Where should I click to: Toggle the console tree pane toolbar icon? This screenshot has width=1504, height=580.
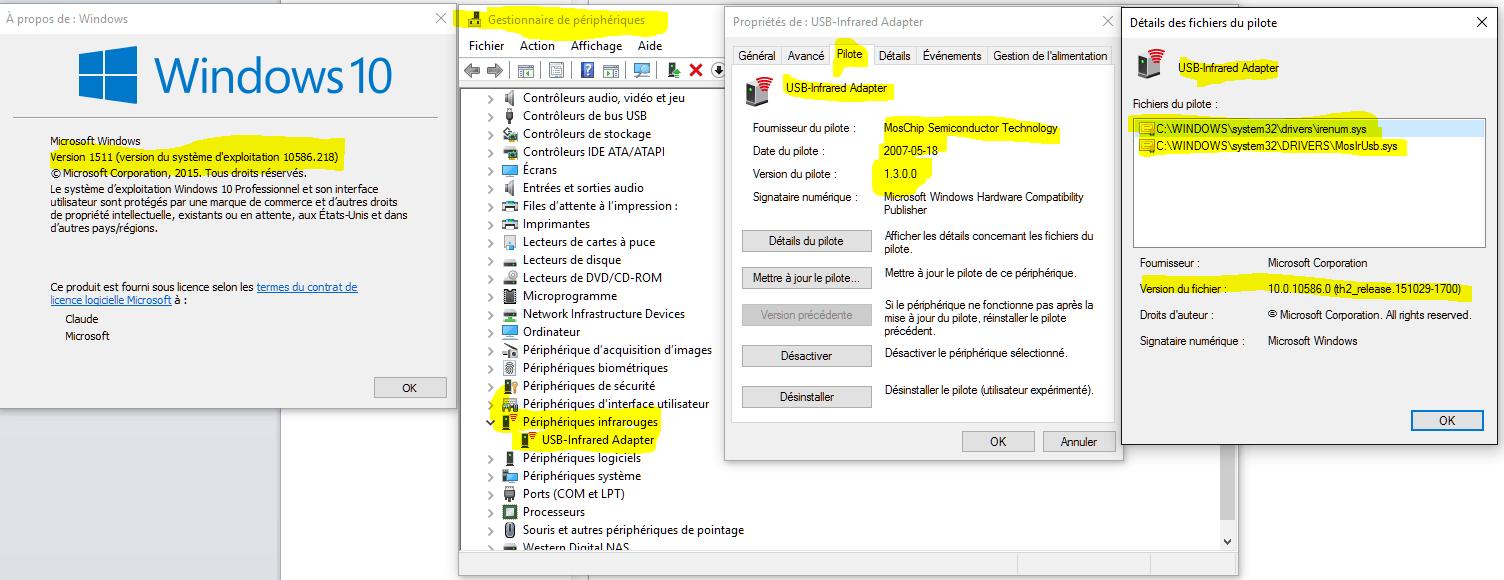(525, 70)
